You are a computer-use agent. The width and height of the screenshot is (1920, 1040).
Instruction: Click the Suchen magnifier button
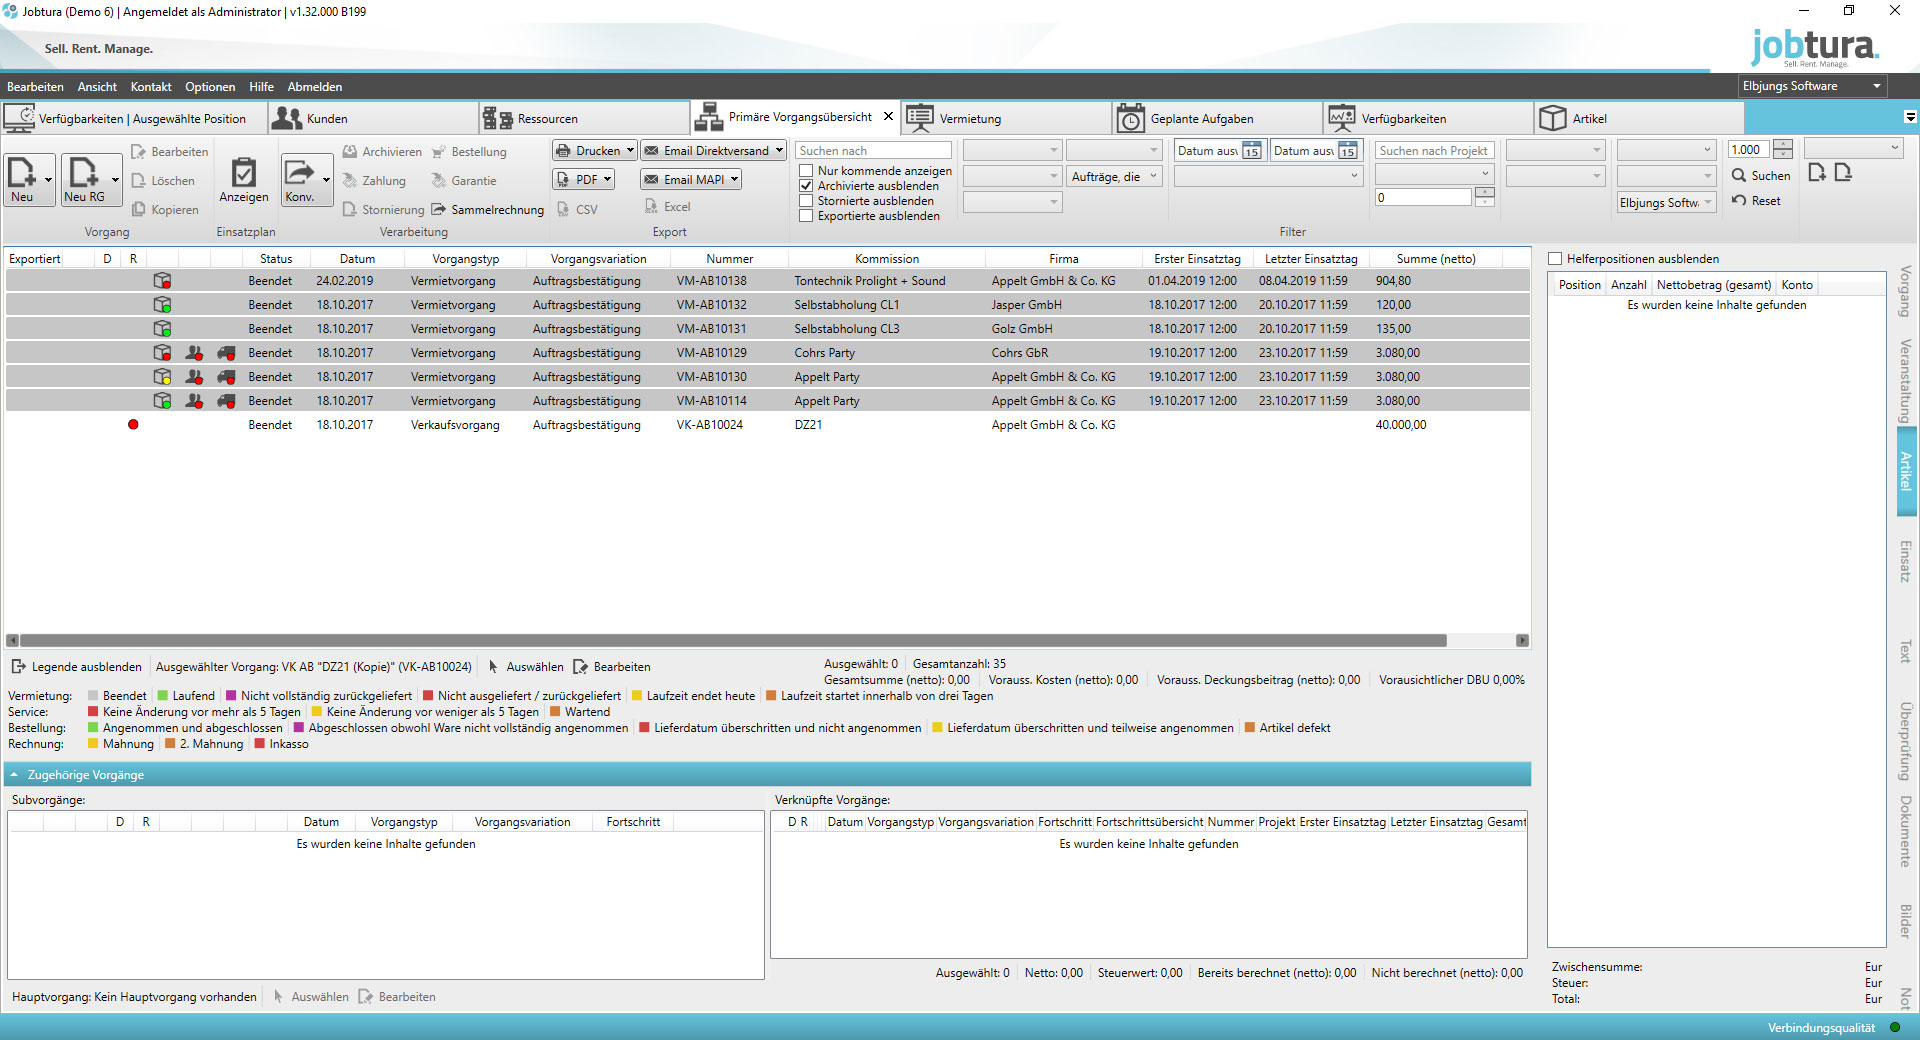tap(1761, 176)
